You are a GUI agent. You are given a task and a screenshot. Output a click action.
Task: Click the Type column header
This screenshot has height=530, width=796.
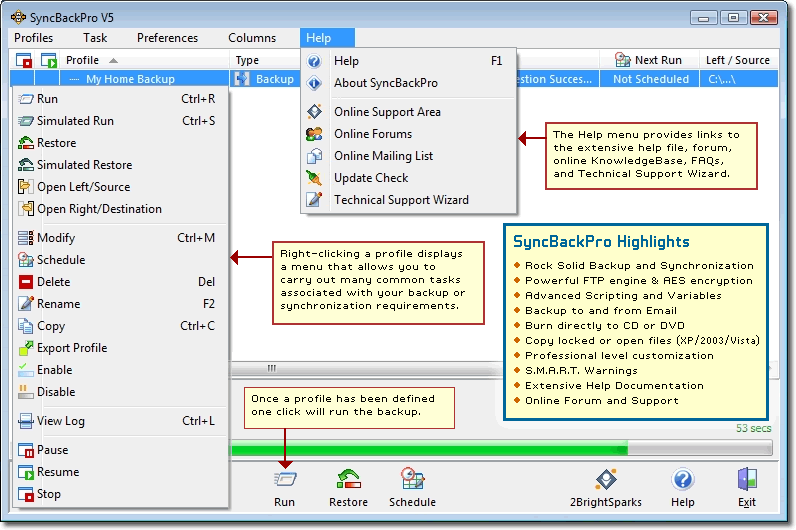pos(265,60)
